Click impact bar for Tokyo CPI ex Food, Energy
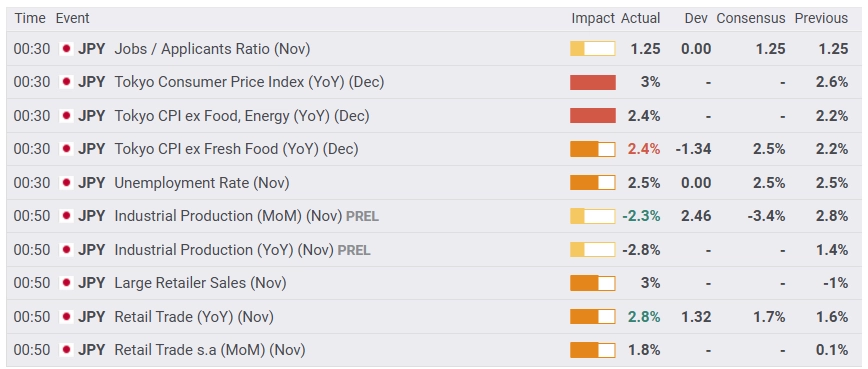The height and width of the screenshot is (369, 868). [x=592, y=116]
